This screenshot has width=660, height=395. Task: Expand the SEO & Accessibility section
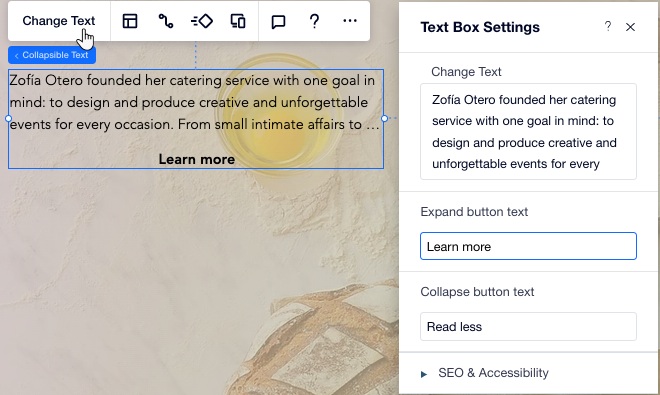485,373
